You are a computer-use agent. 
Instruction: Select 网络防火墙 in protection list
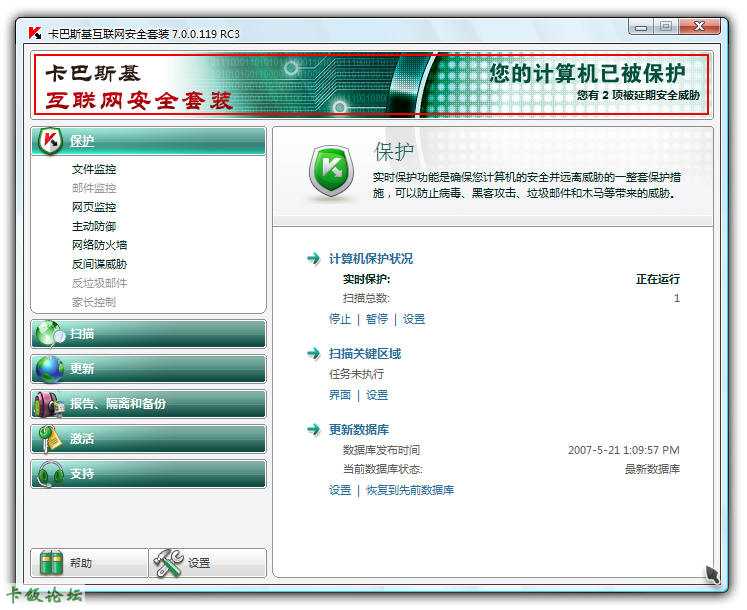click(x=100, y=245)
